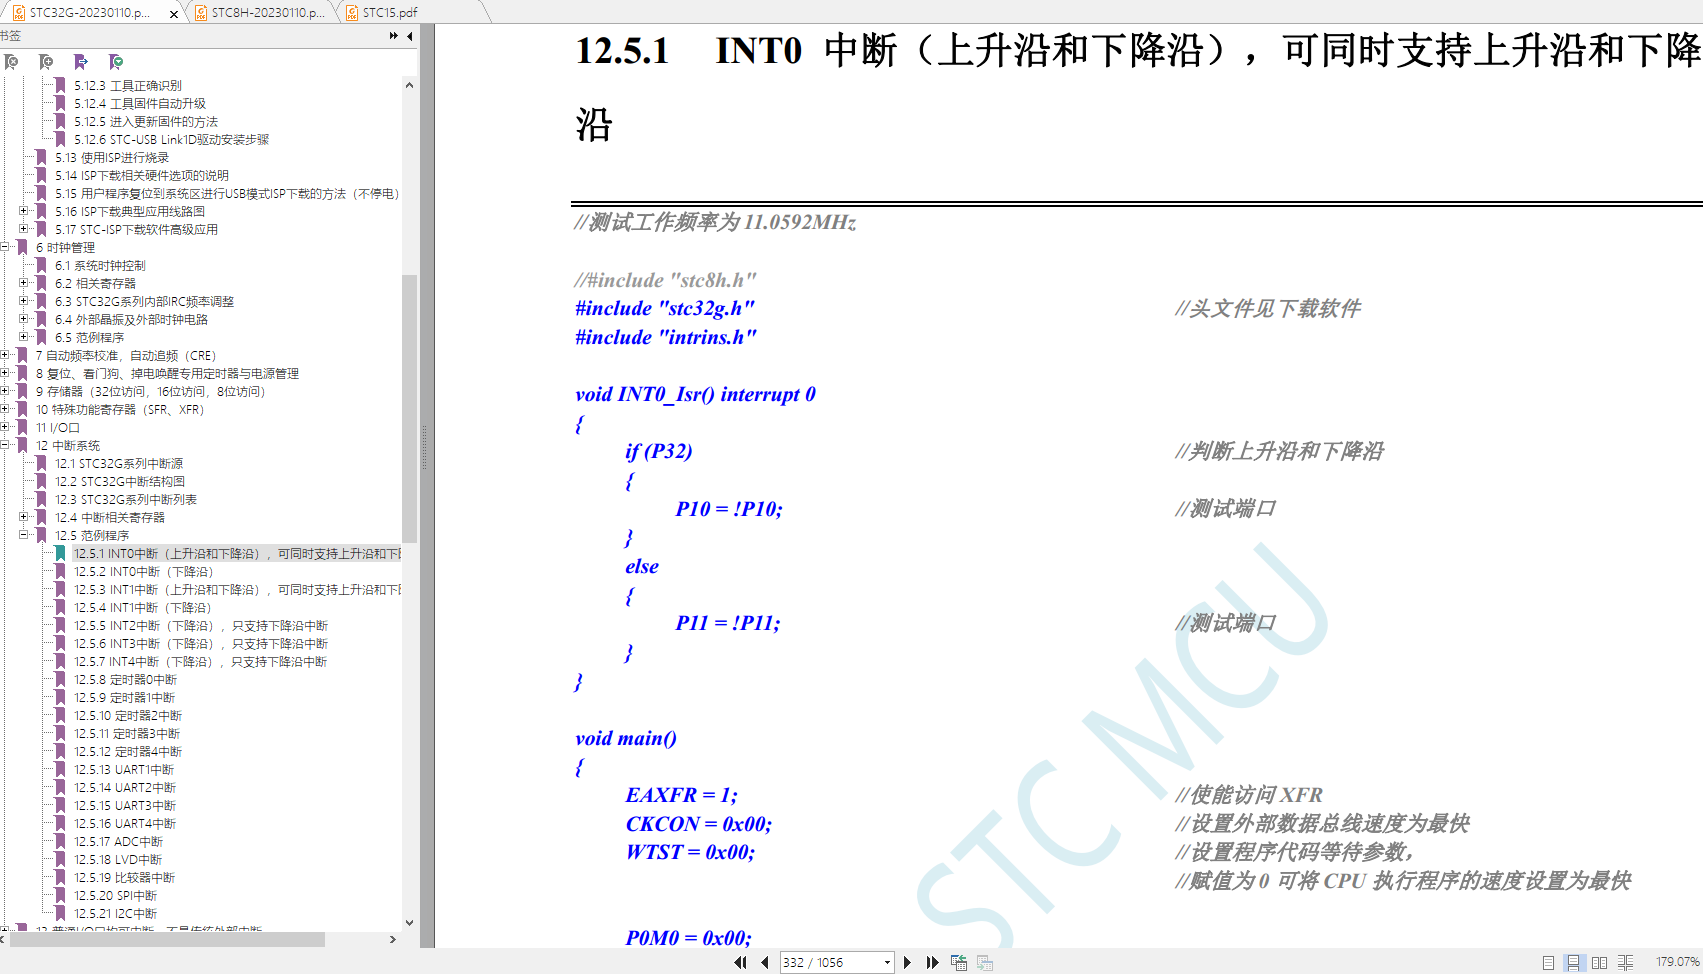Click the bookmark icon of 12.5.1 INT0中断

(x=61, y=553)
